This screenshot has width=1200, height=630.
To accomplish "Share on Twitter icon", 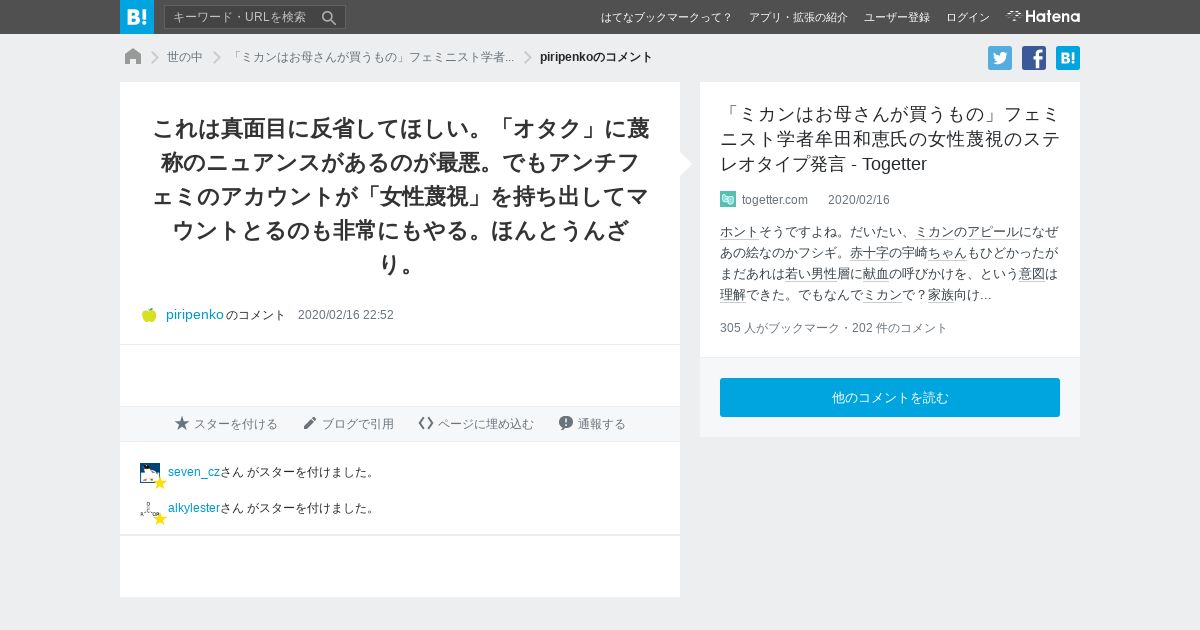I will (x=1000, y=58).
